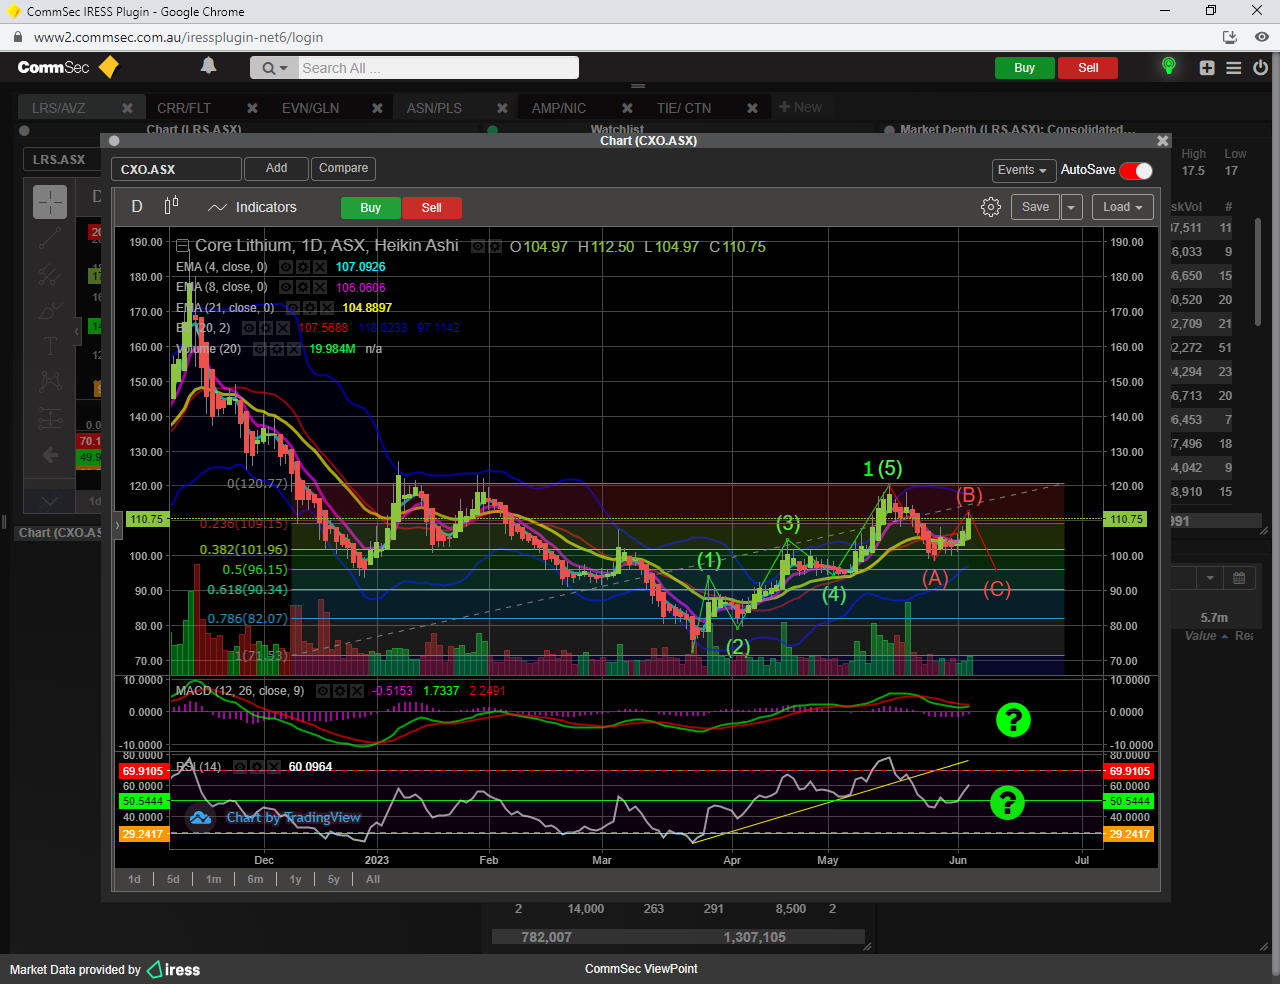Click the CXO.ASX symbol input field
Viewport: 1280px width, 984px height.
tap(176, 169)
